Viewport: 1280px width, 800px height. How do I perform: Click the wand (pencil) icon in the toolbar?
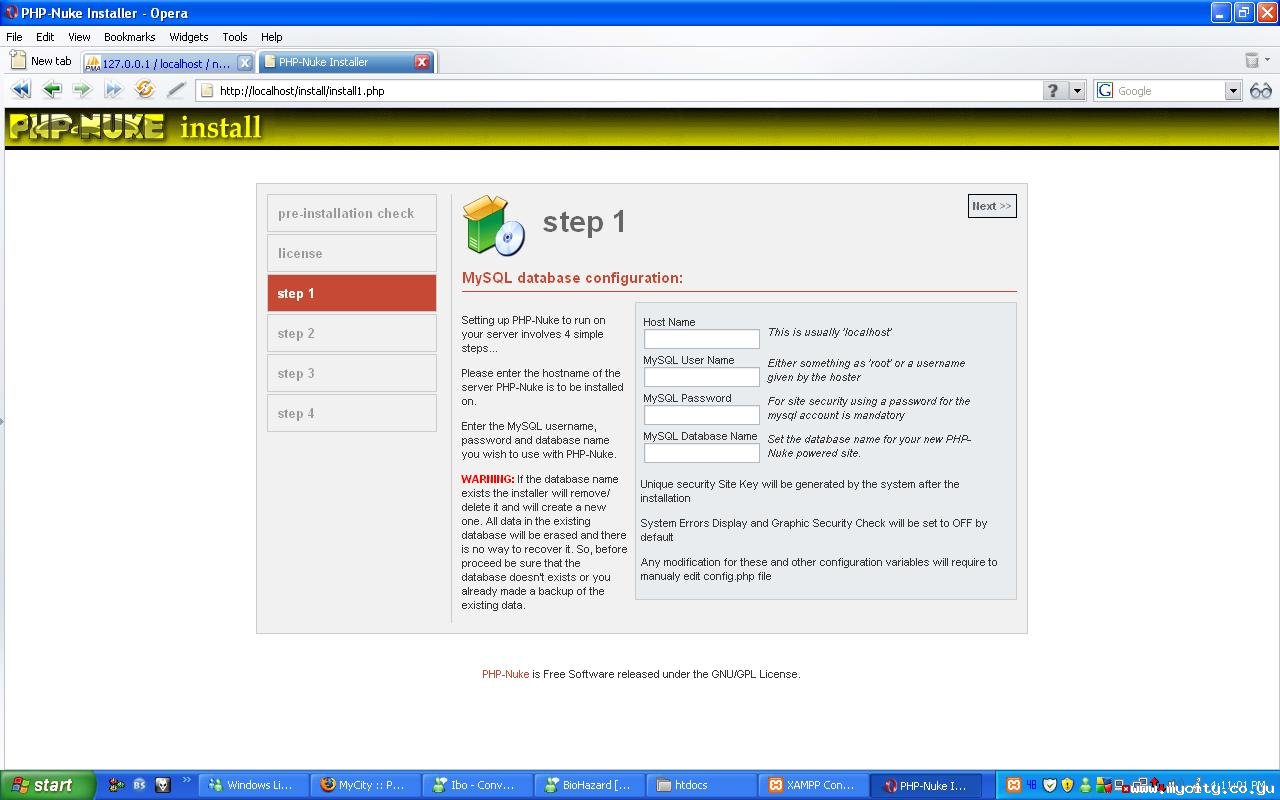(x=176, y=90)
